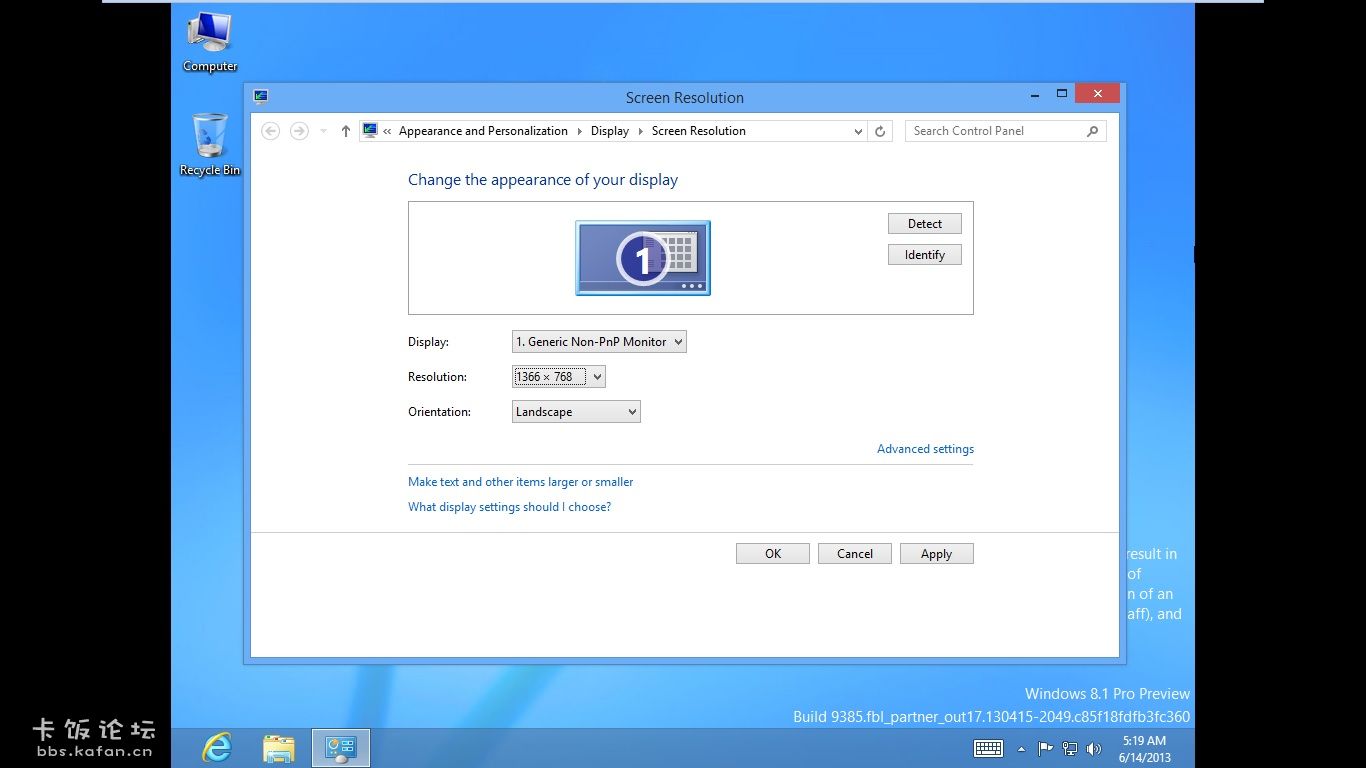The image size is (1366, 768).
Task: Expand address bar history dropdown
Action: pos(858,131)
